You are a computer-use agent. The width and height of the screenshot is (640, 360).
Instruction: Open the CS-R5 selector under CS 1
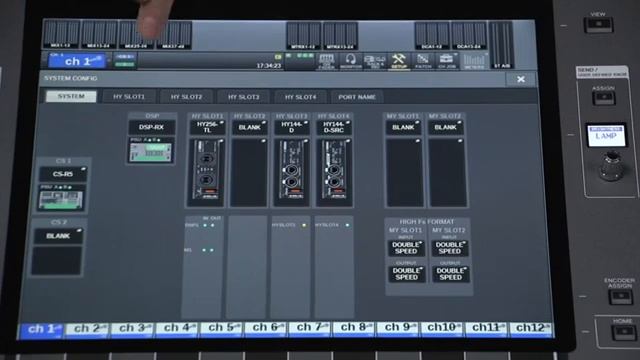click(x=63, y=174)
